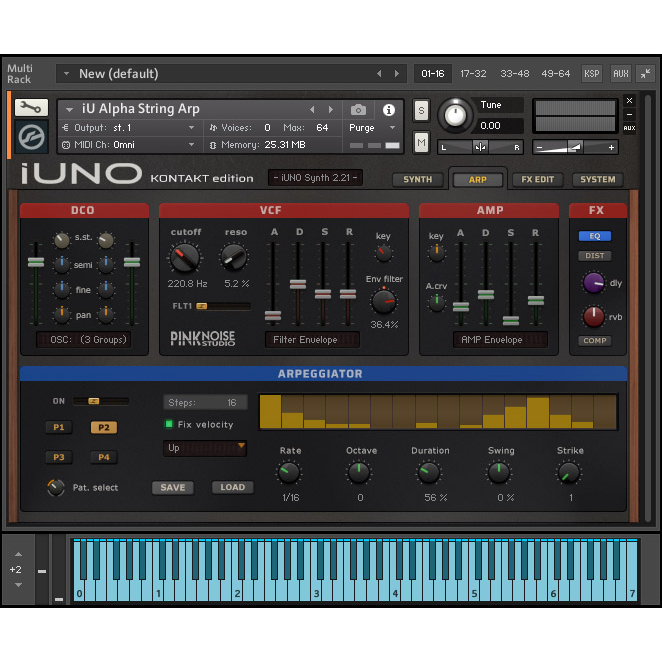Open instrument info with the i icon
The width and height of the screenshot is (662, 662).
tap(388, 110)
